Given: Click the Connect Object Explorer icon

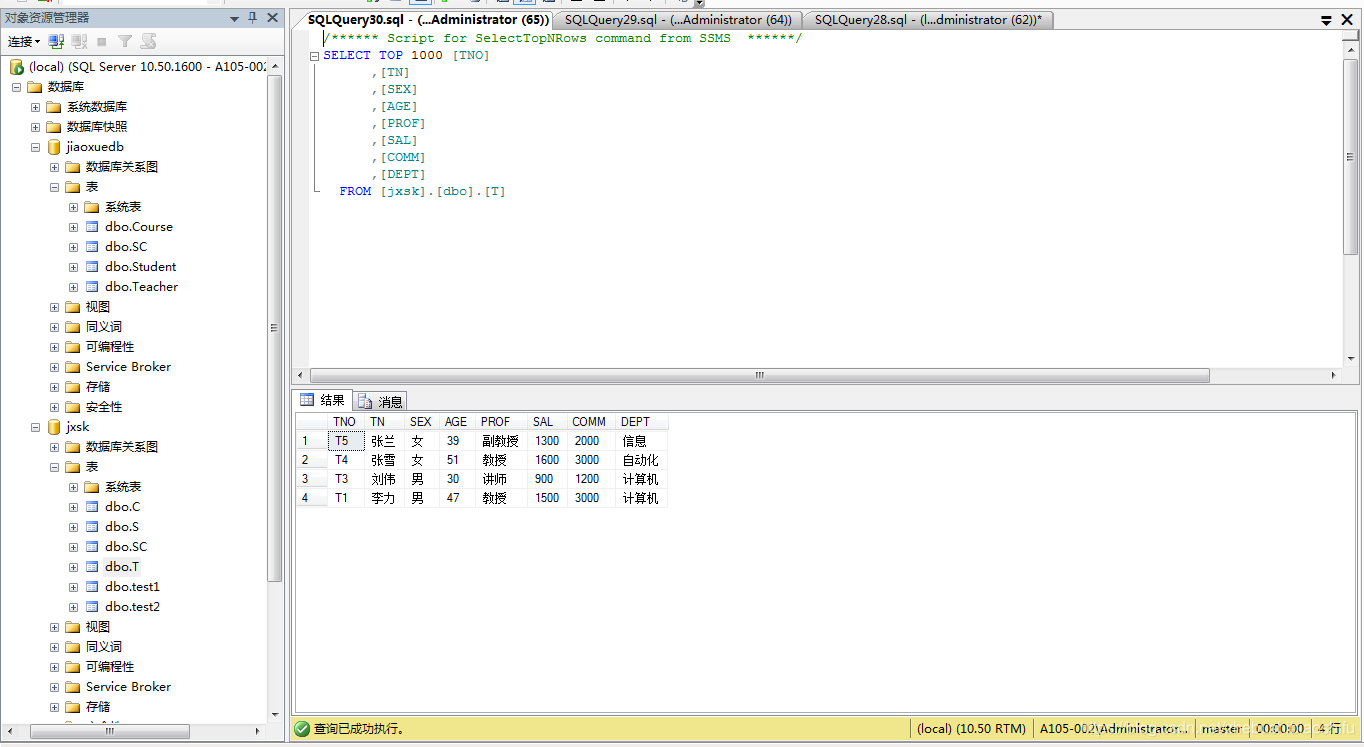Looking at the screenshot, I should tap(56, 42).
